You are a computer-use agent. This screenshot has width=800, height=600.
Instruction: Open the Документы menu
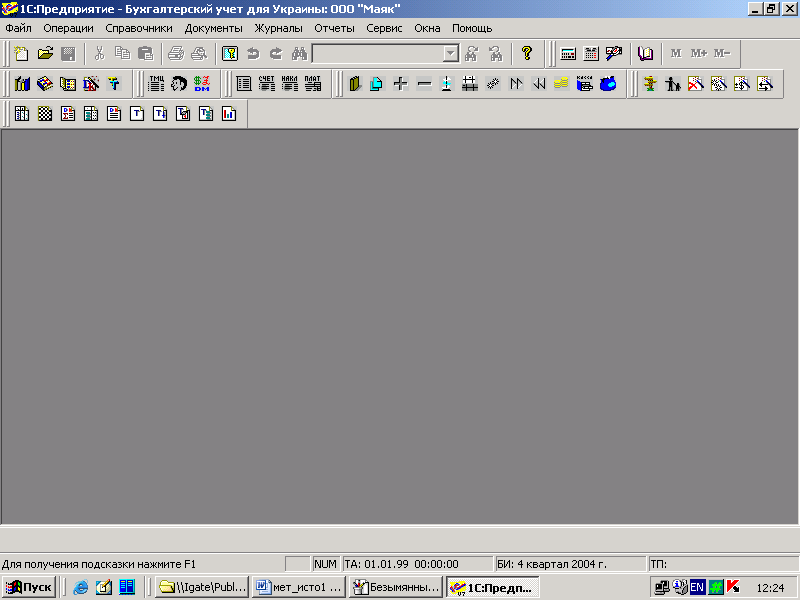[x=213, y=29]
